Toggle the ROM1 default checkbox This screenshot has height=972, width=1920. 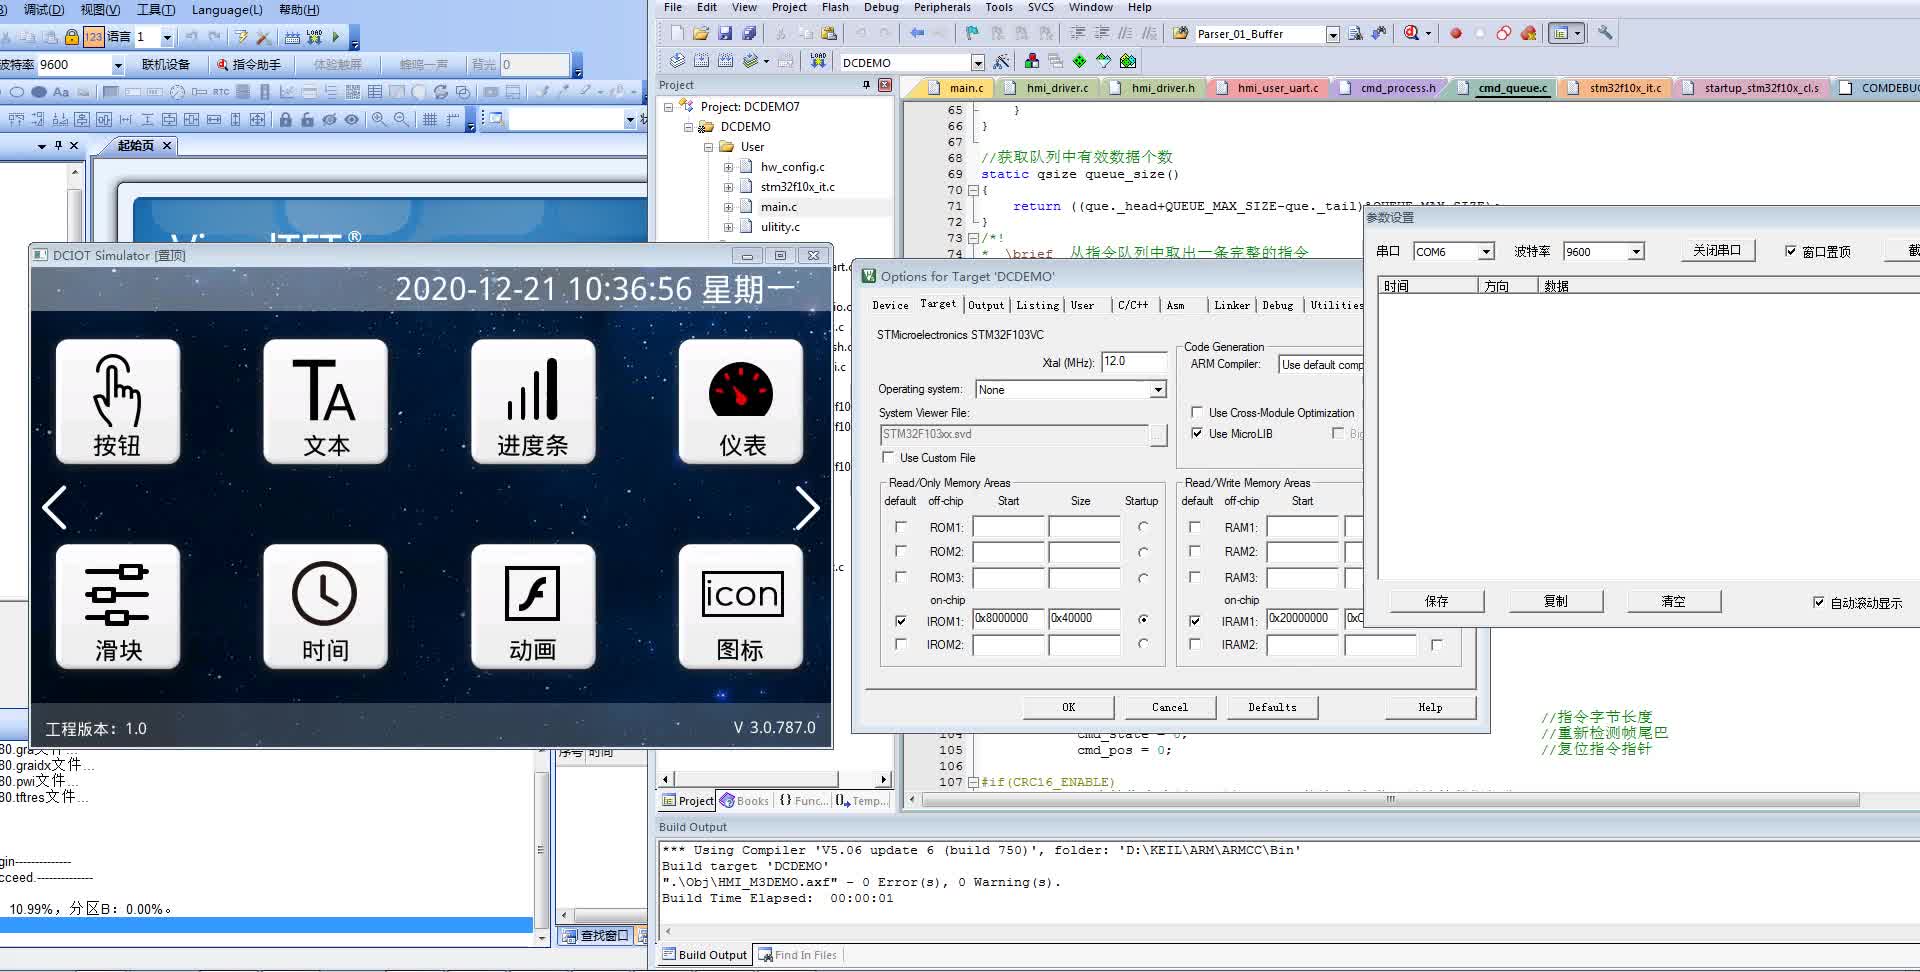coord(901,526)
